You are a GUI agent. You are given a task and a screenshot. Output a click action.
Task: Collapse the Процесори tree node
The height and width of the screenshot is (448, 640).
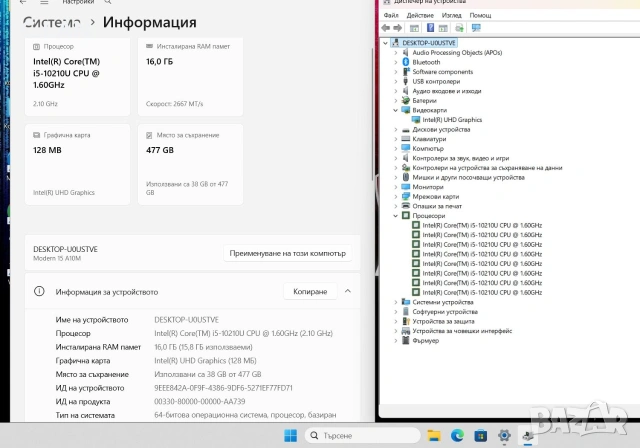[396, 216]
